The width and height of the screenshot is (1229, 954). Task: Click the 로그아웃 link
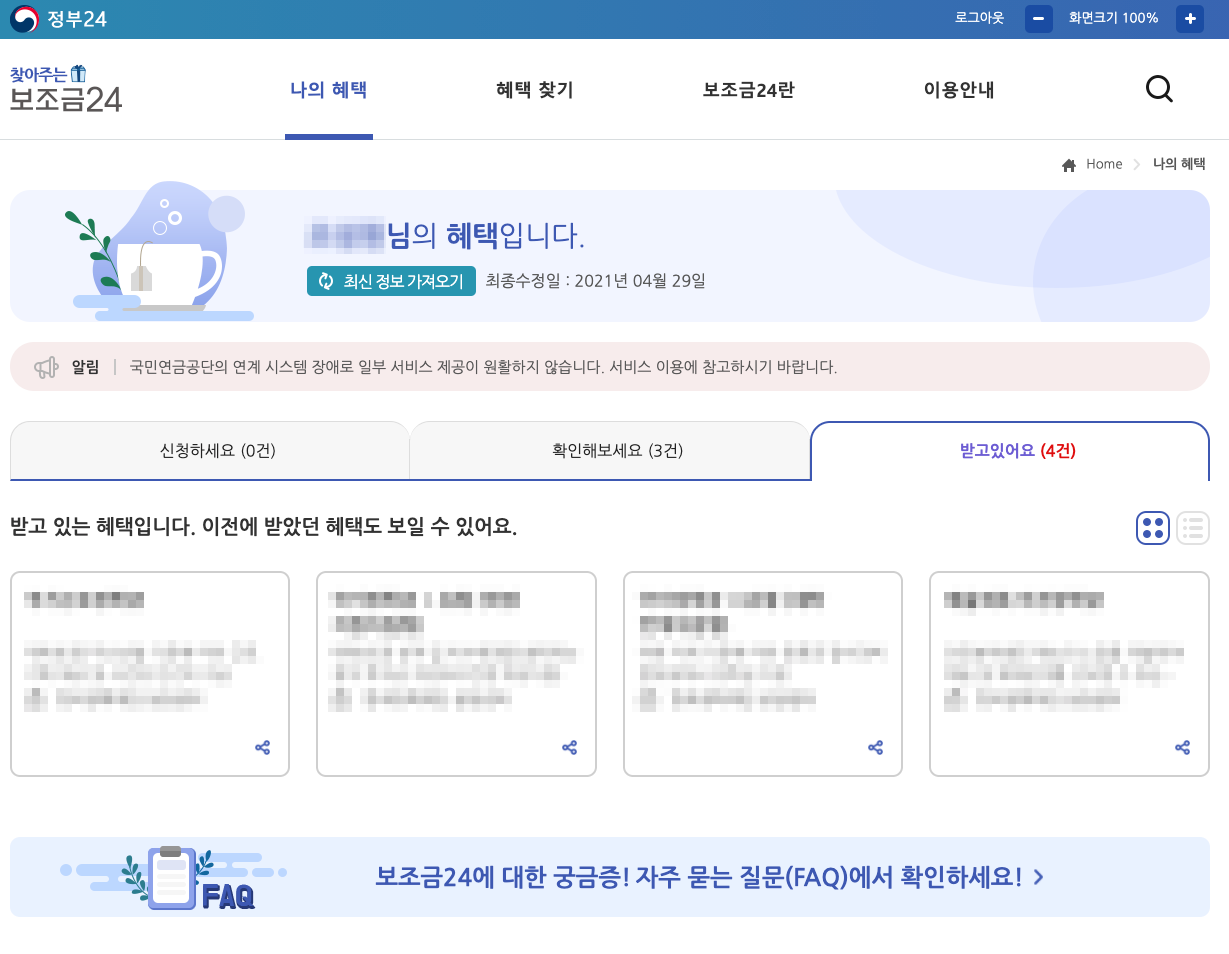click(980, 18)
